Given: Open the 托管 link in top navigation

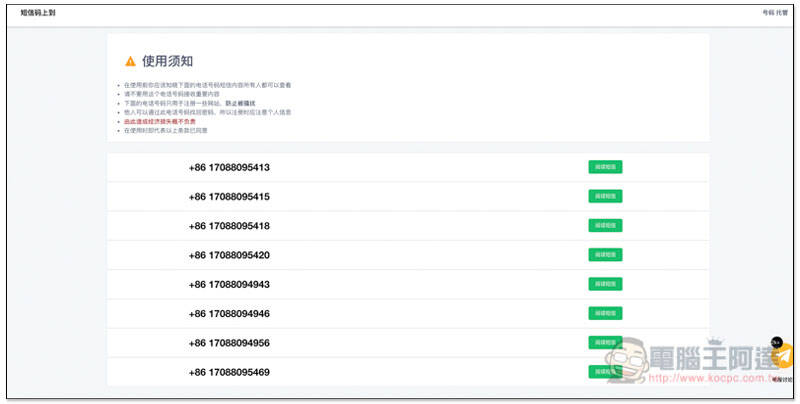Looking at the screenshot, I should 782,13.
